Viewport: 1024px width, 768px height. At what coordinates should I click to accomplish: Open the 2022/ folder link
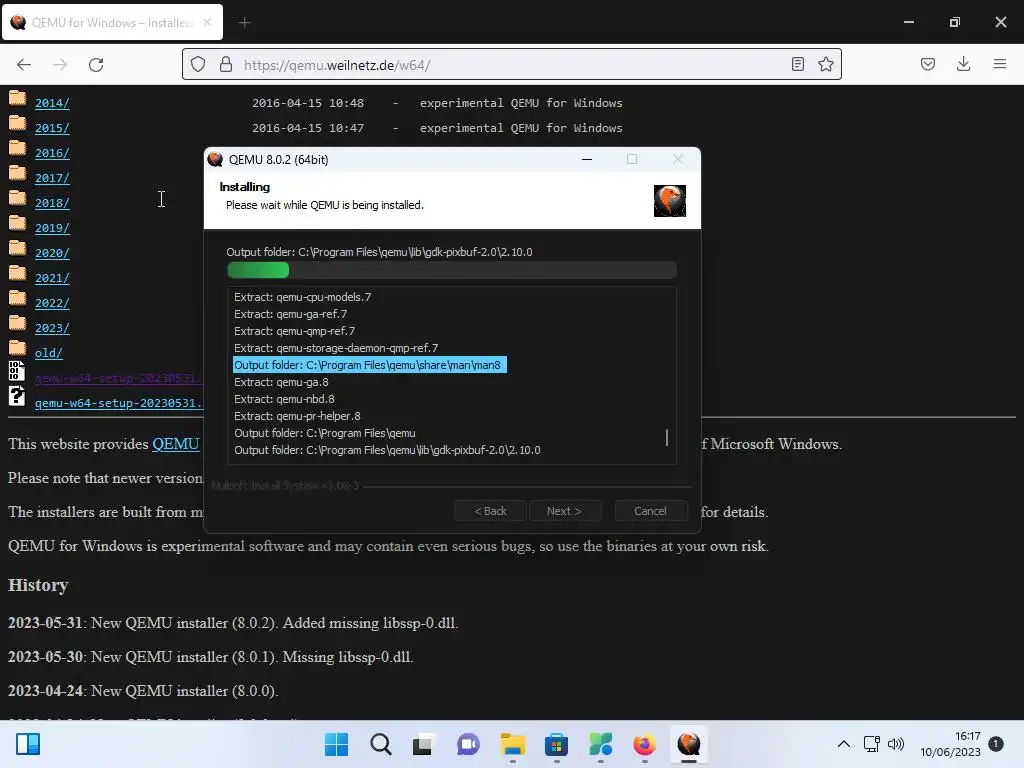pos(52,303)
